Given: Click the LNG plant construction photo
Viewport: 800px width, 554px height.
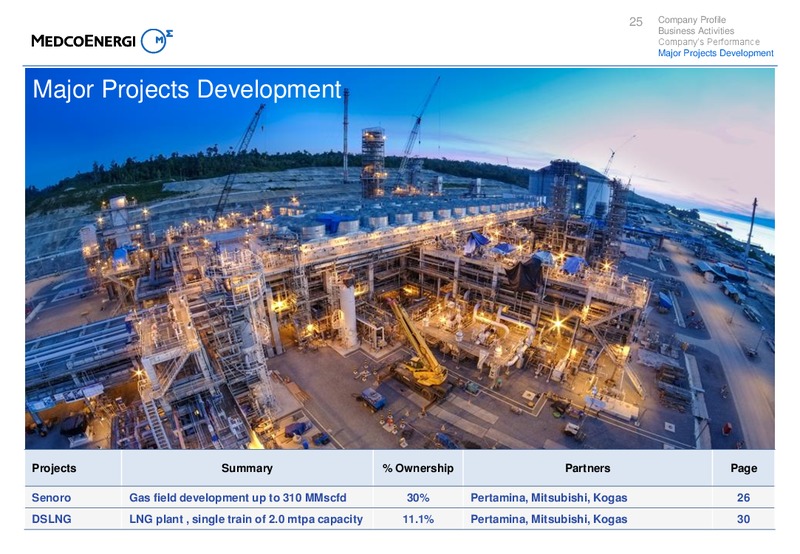Looking at the screenshot, I should 399,258.
